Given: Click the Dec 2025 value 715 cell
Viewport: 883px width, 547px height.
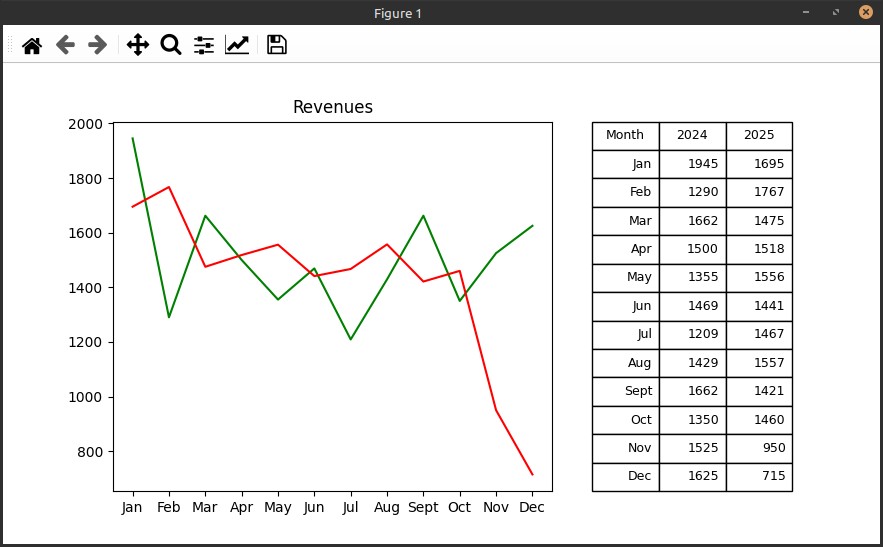Looking at the screenshot, I should click(759, 477).
